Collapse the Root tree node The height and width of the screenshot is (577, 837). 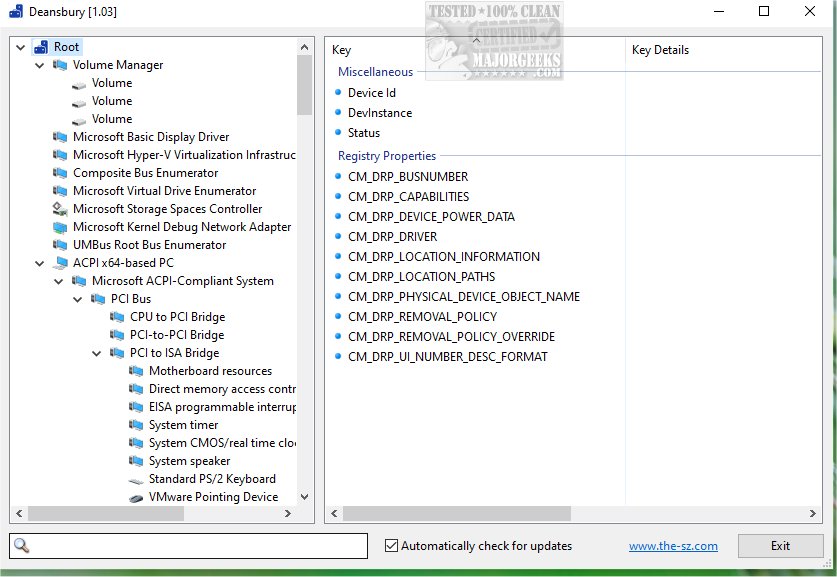pyautogui.click(x=21, y=48)
